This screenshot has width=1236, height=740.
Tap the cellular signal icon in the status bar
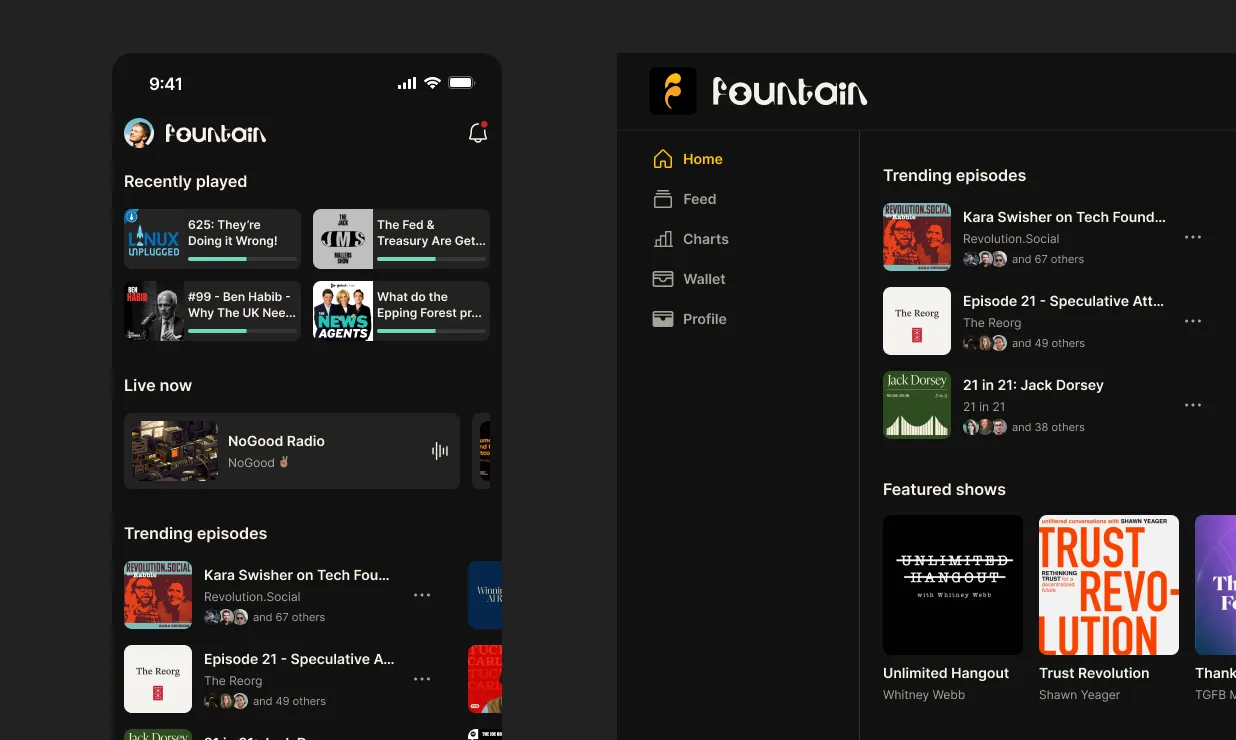coord(406,83)
